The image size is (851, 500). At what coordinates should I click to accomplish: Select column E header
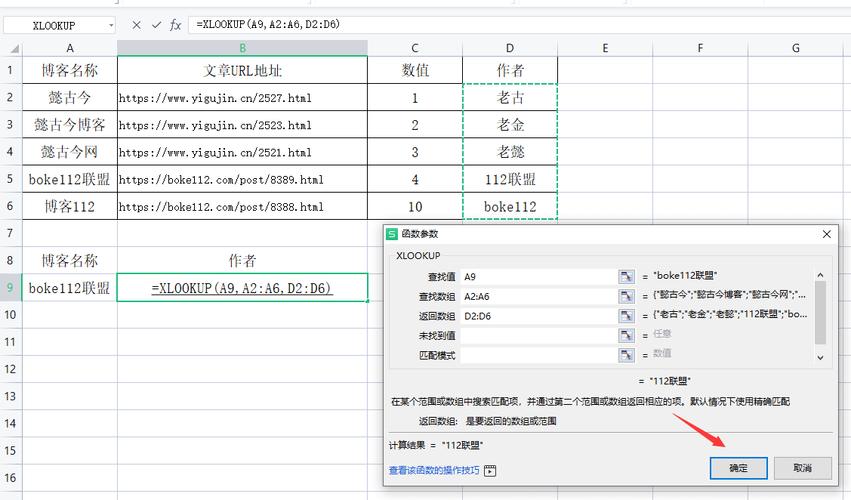[x=605, y=48]
